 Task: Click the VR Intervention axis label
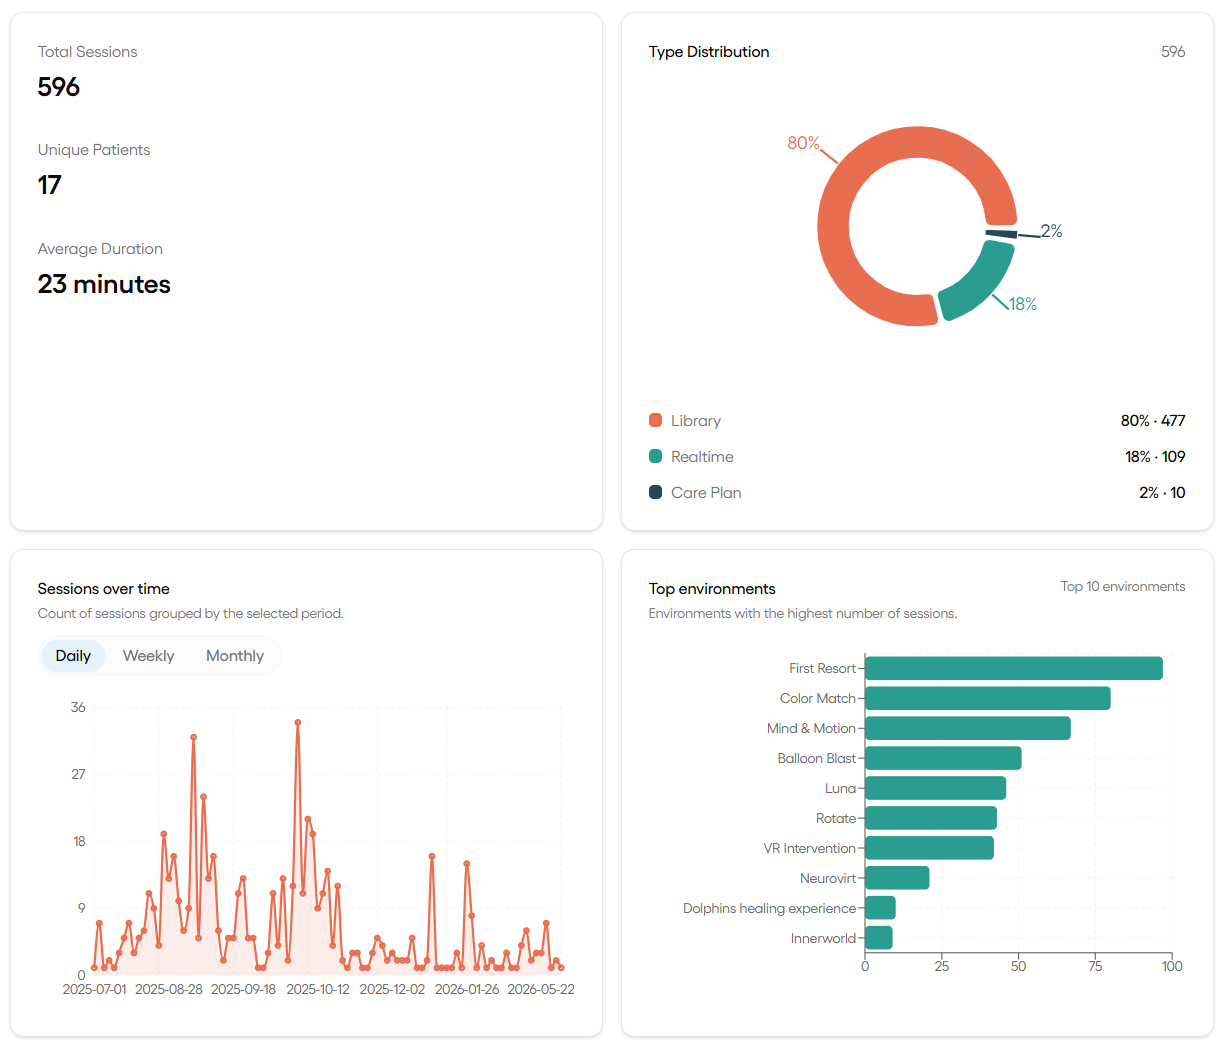(x=810, y=848)
